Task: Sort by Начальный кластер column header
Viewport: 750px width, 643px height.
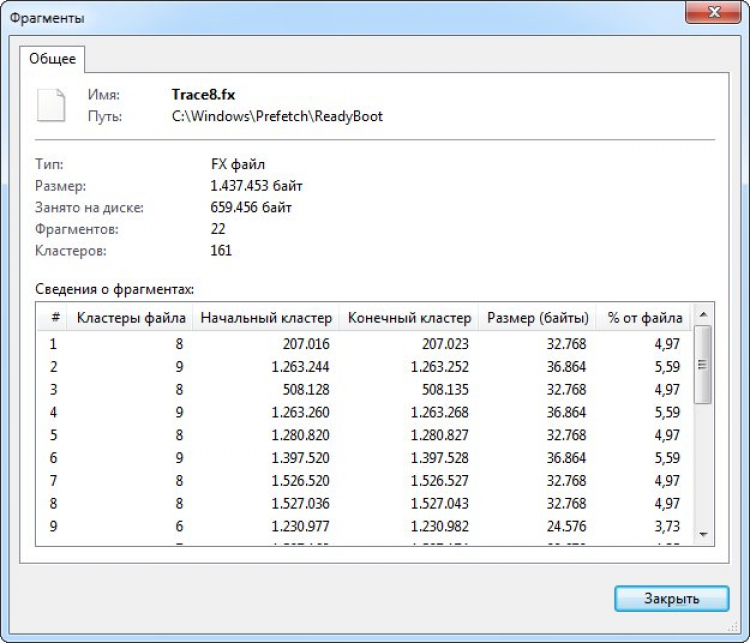Action: pos(266,317)
